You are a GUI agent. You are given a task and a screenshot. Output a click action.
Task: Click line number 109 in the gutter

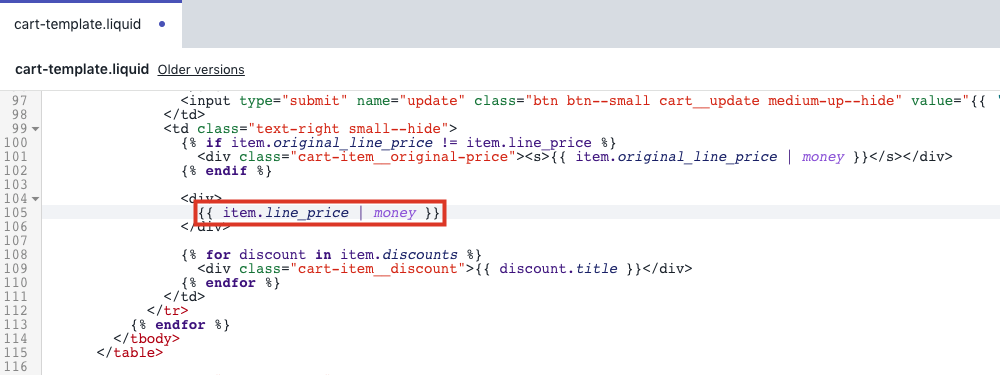click(x=16, y=268)
